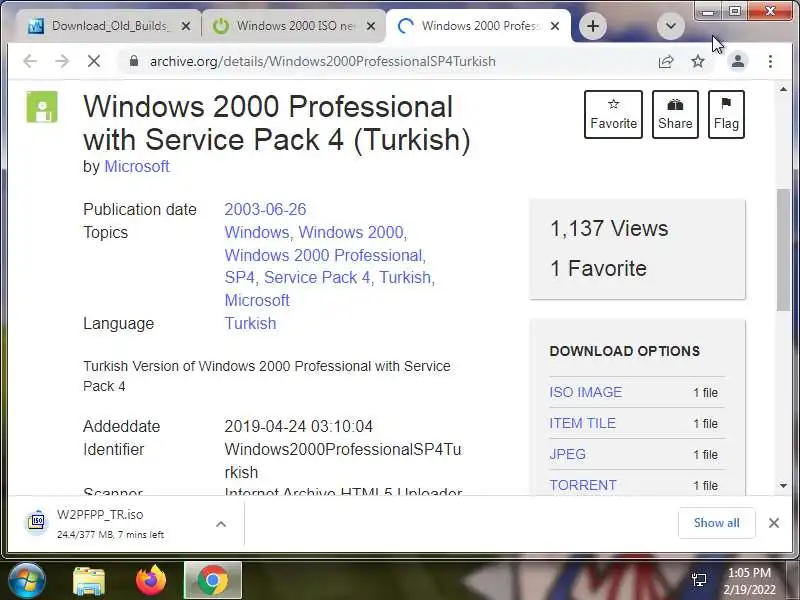800x600 pixels.
Task: Click the address bar URL
Action: pyautogui.click(x=322, y=61)
